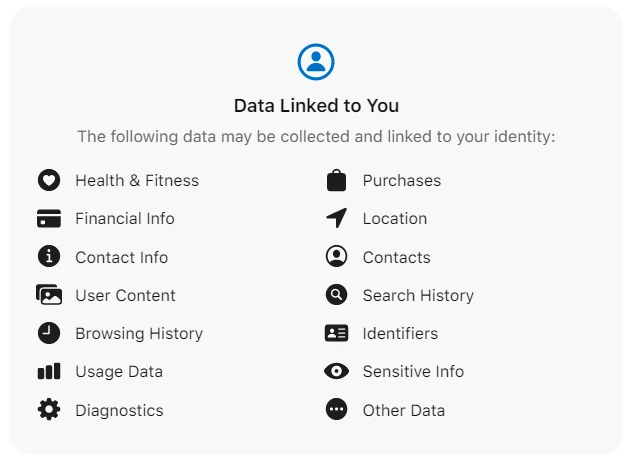Click the shopping bag Purchases icon
627x461 pixels.
point(336,180)
